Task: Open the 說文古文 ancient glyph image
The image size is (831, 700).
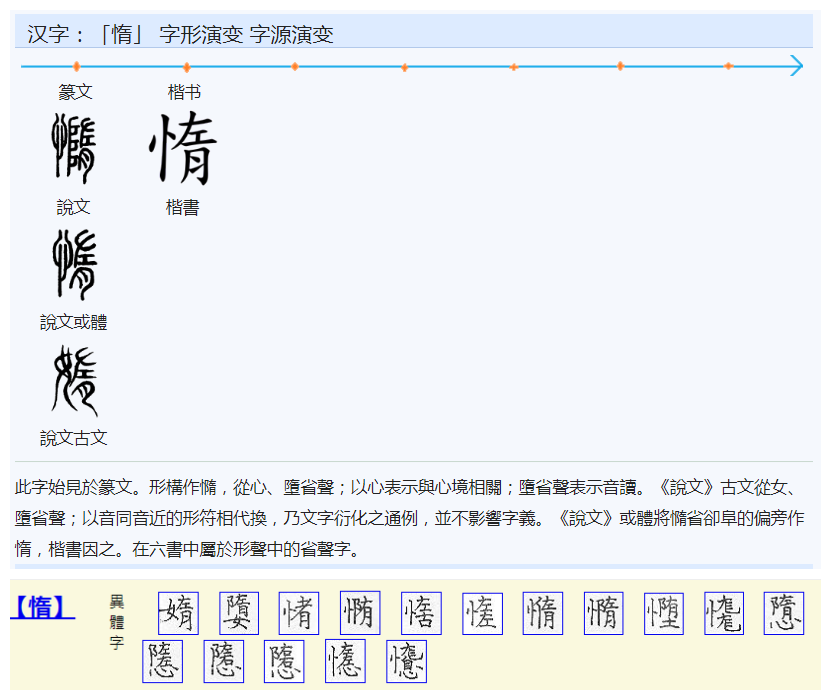Action: click(x=75, y=380)
